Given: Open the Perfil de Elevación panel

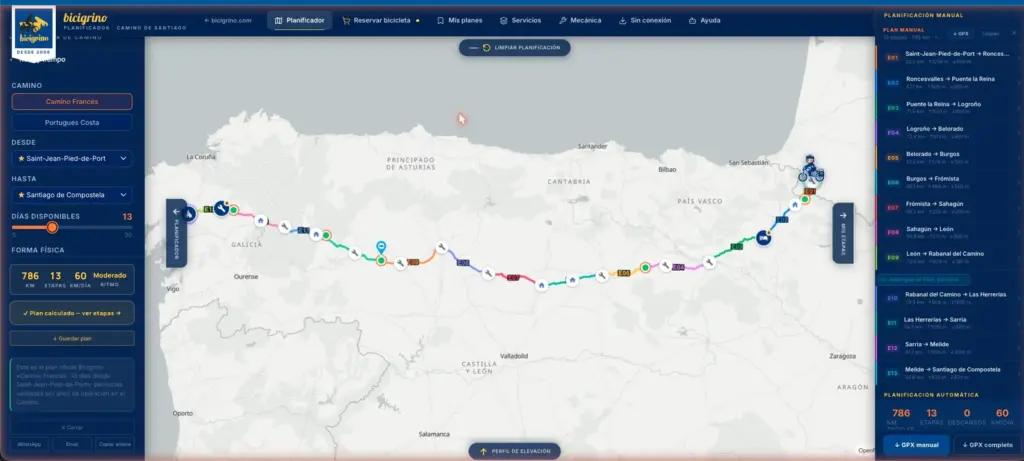Looking at the screenshot, I should coord(515,451).
